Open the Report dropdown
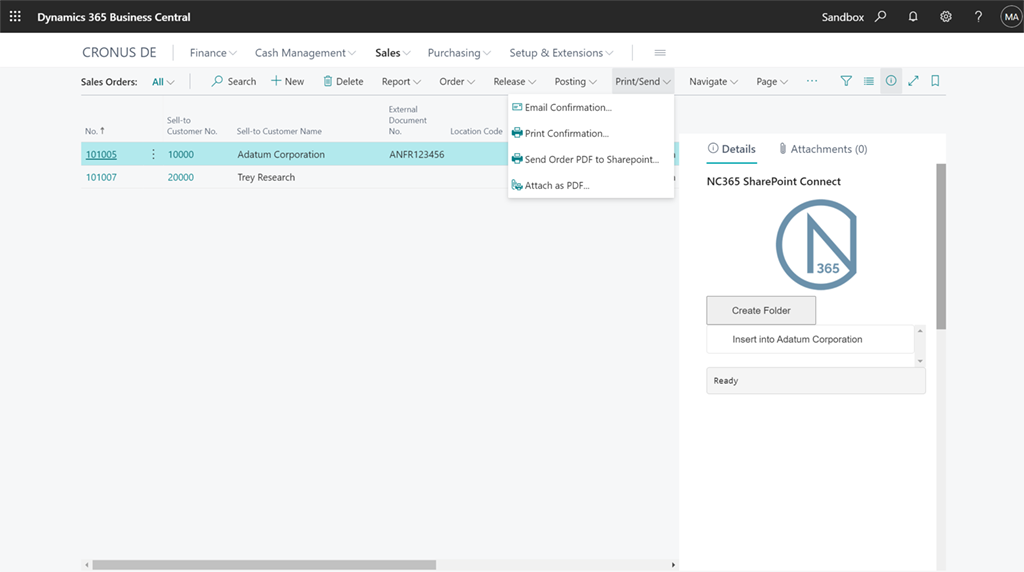 point(401,81)
